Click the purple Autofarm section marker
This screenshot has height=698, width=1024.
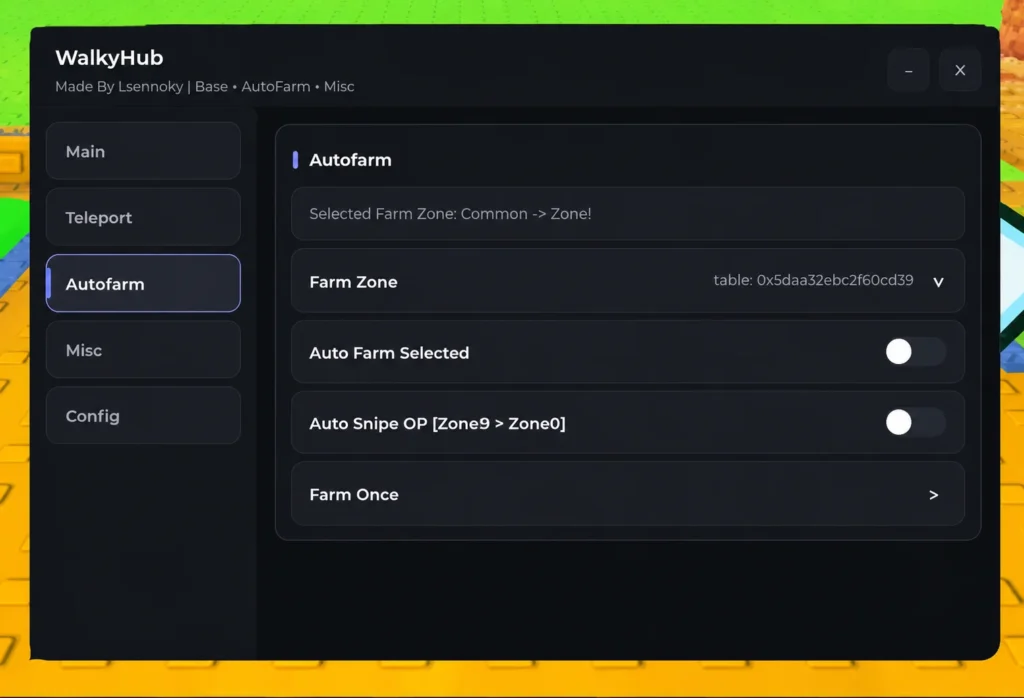click(295, 160)
